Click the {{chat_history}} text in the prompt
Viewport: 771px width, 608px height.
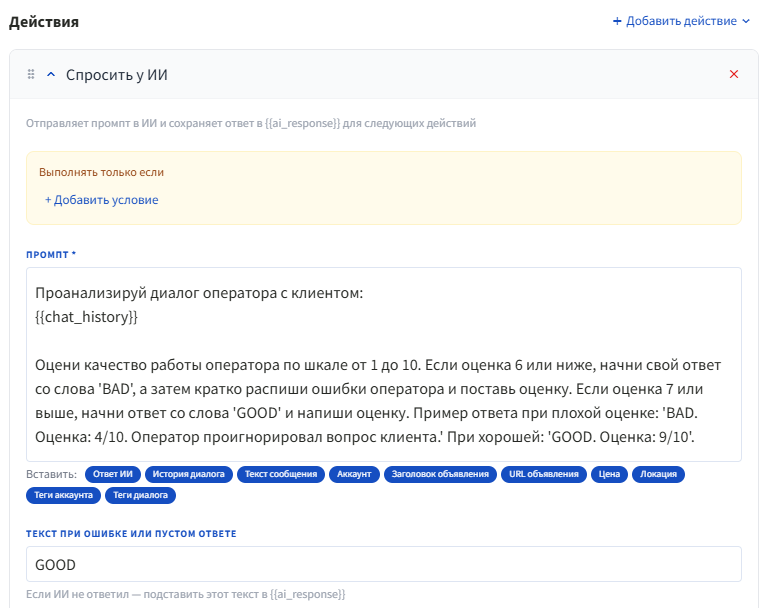point(87,317)
